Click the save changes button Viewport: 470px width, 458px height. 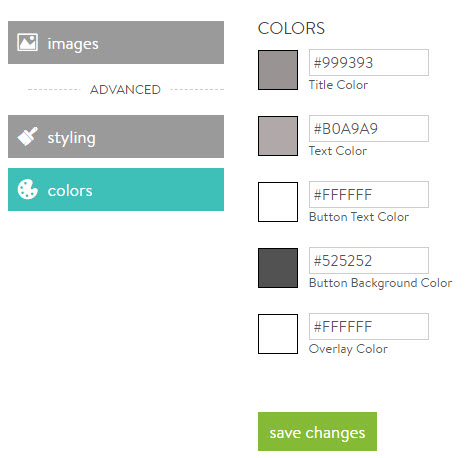click(x=317, y=432)
